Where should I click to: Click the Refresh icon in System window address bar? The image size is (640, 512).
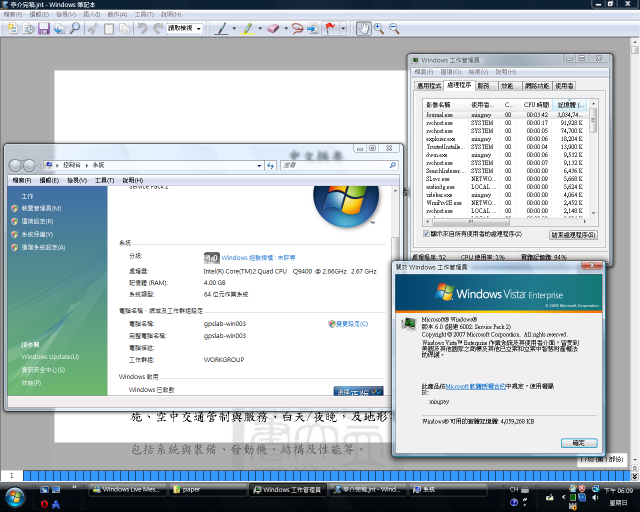coord(270,165)
